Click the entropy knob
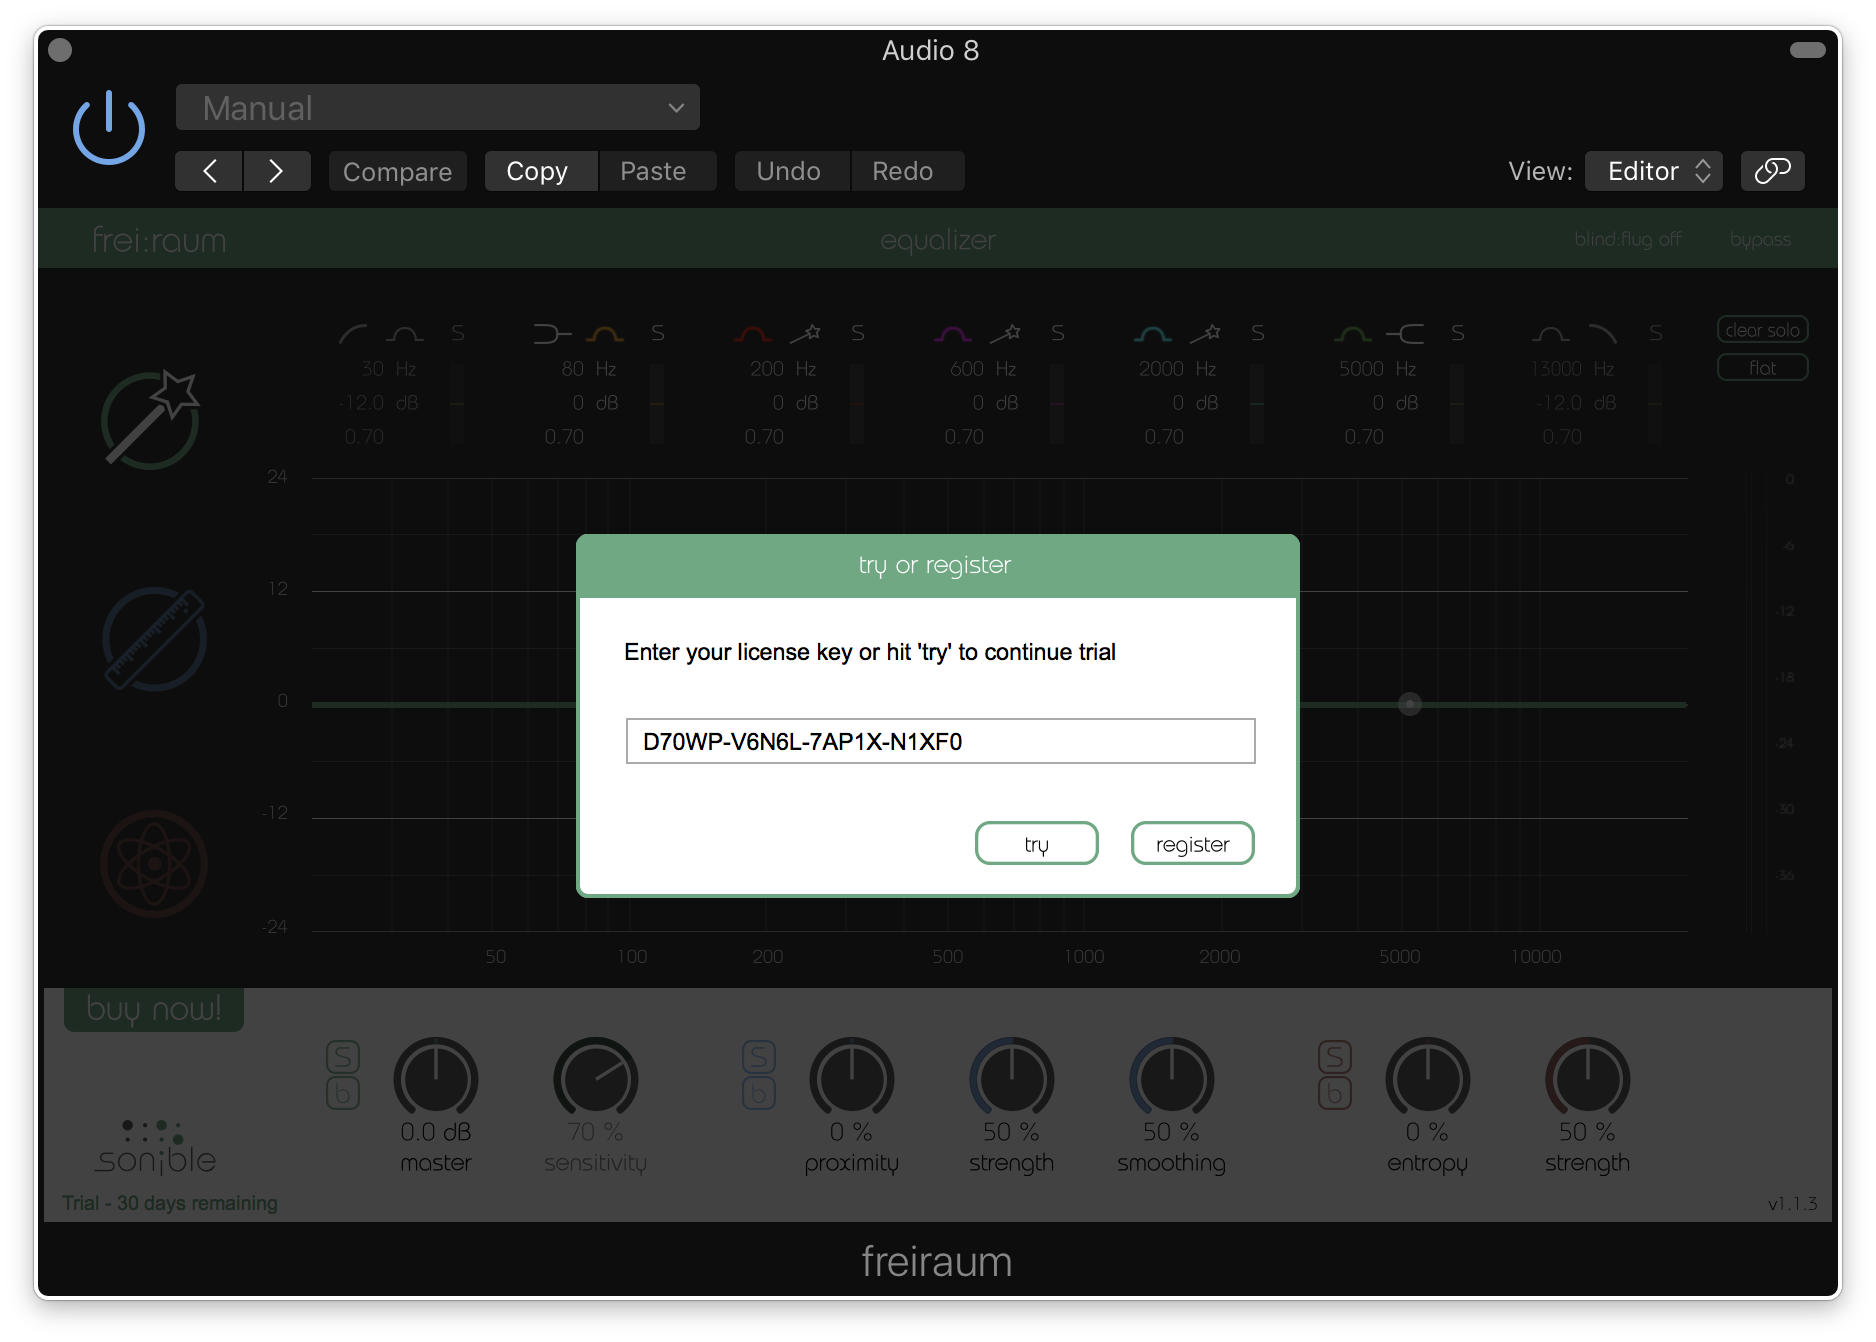1876x1342 pixels. 1428,1079
